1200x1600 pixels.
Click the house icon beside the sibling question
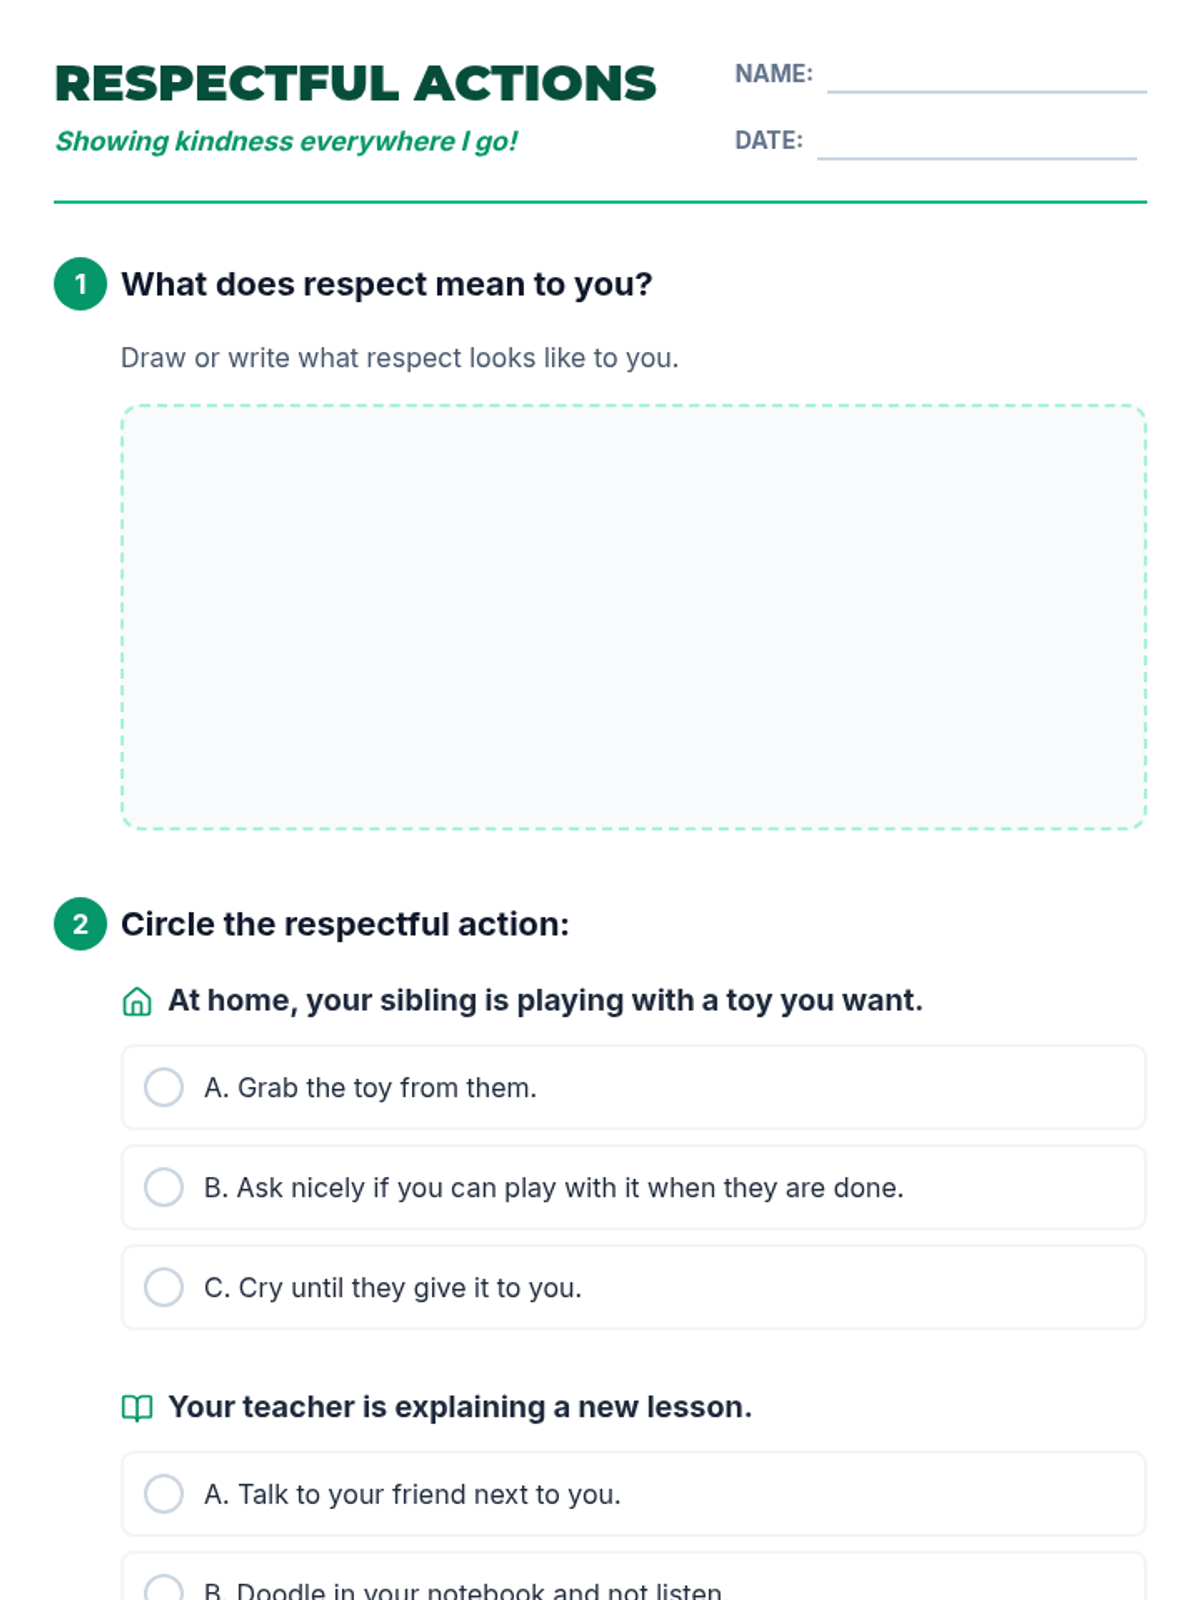[x=137, y=1001]
